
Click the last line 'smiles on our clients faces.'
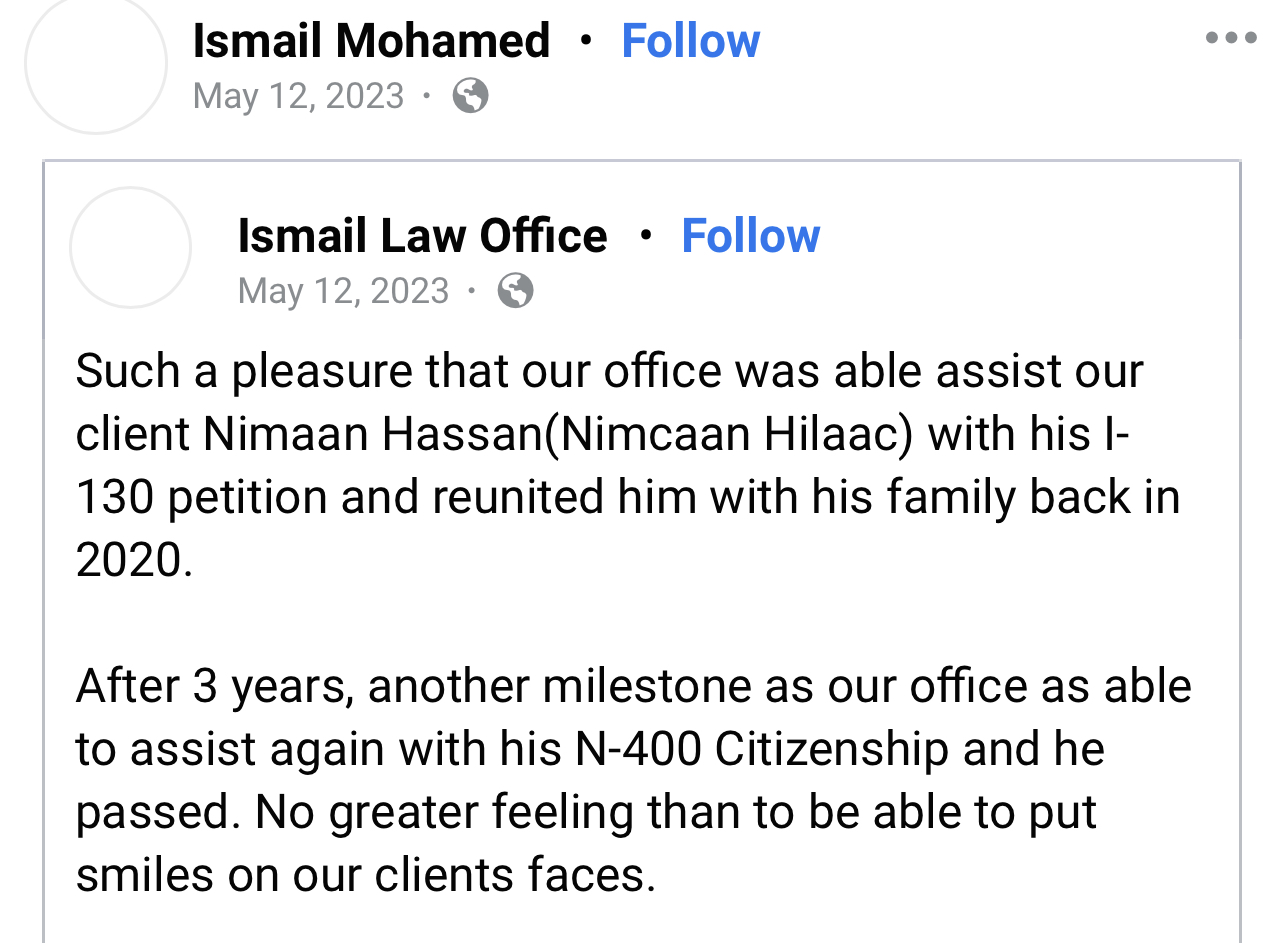click(366, 875)
